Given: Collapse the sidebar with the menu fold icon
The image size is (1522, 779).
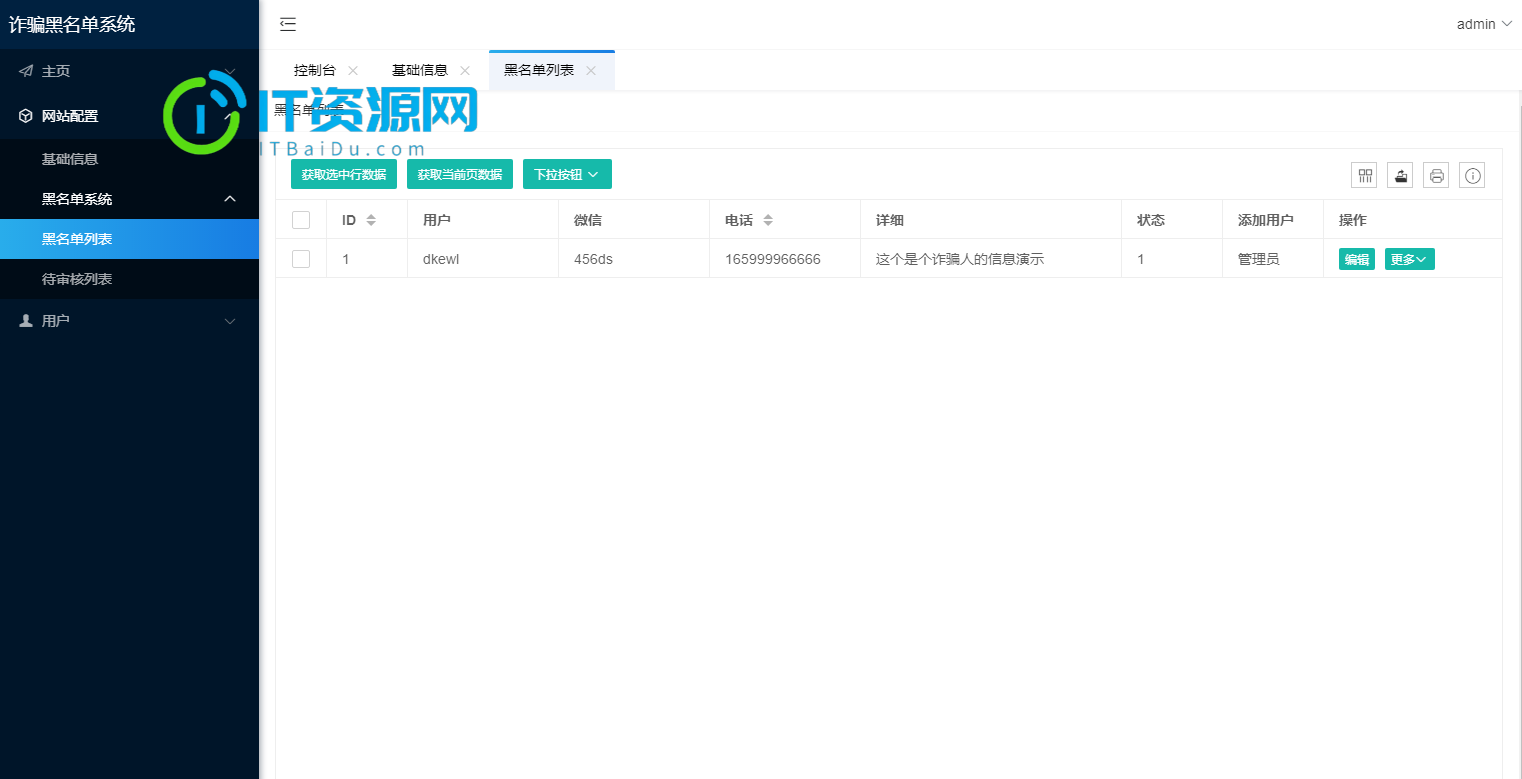Looking at the screenshot, I should pos(288,25).
